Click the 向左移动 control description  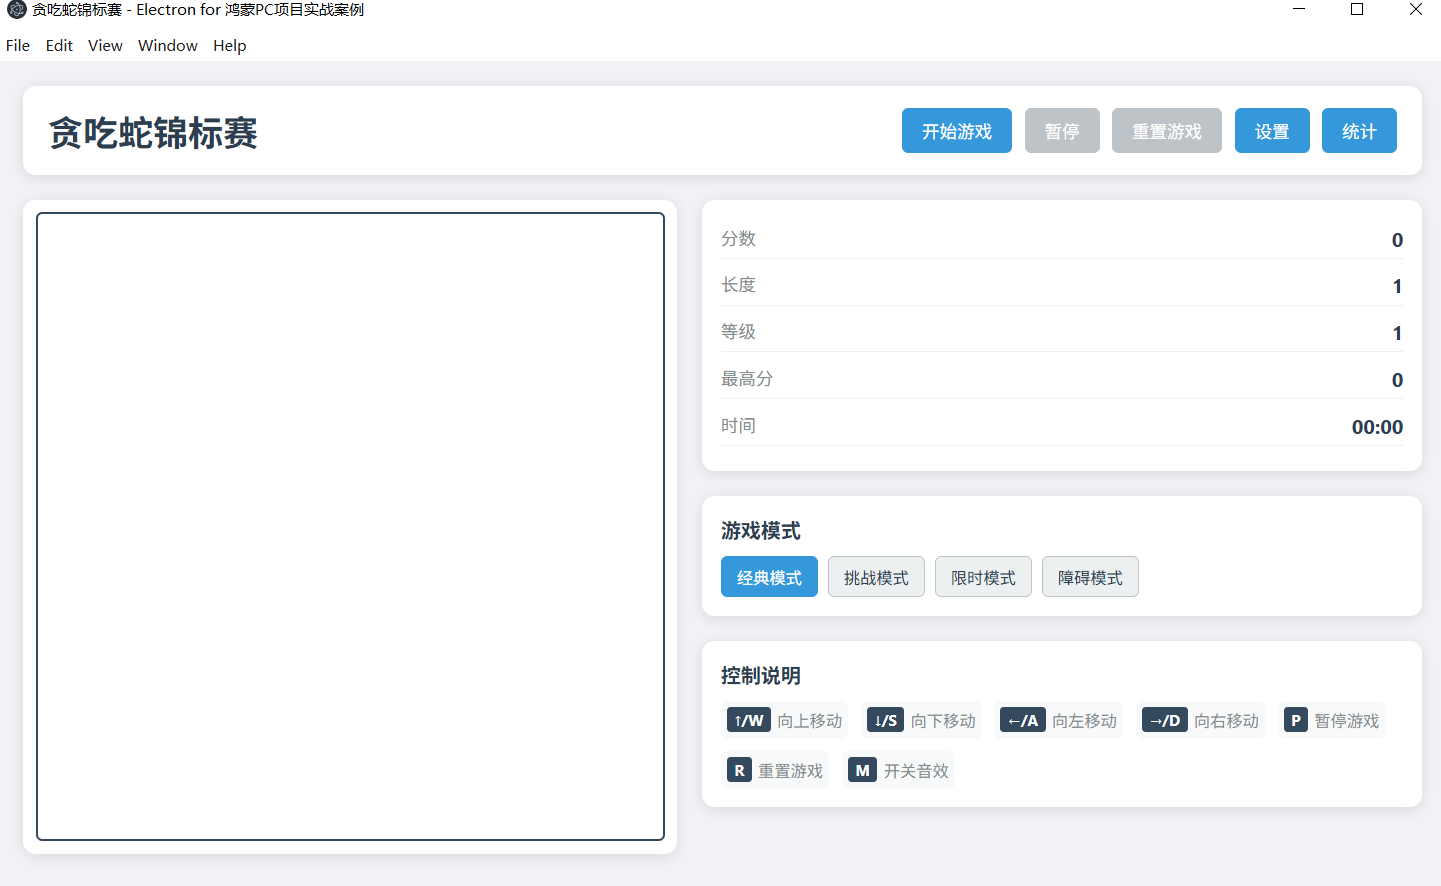tap(1084, 721)
